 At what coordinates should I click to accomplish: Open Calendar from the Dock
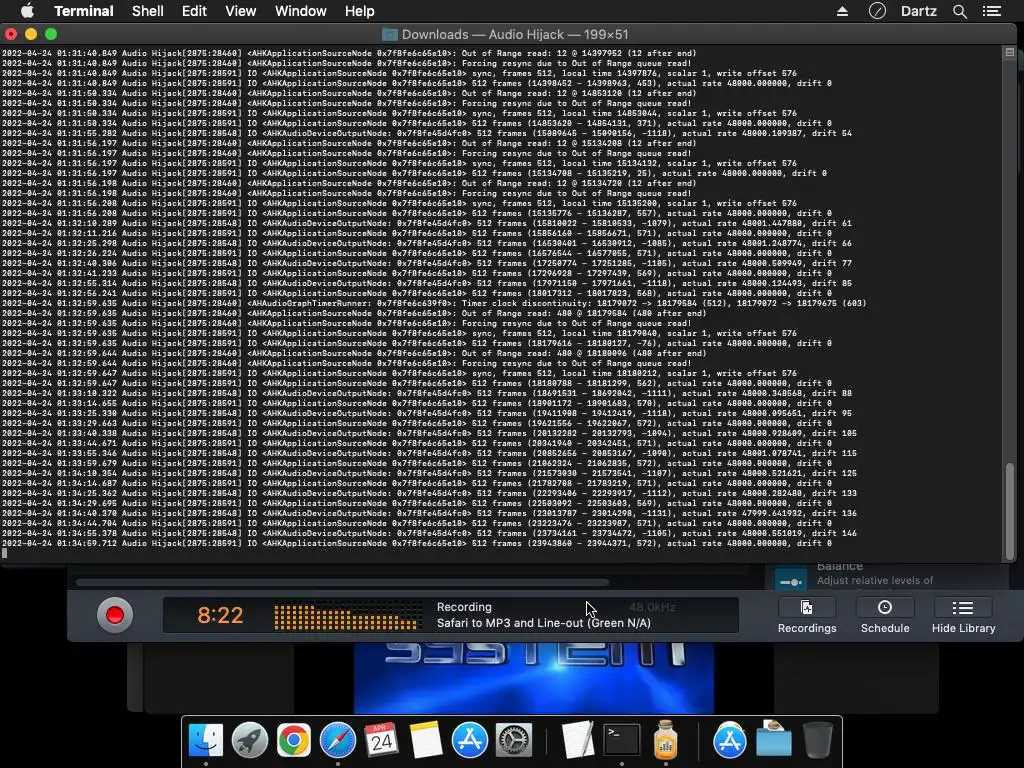[381, 741]
